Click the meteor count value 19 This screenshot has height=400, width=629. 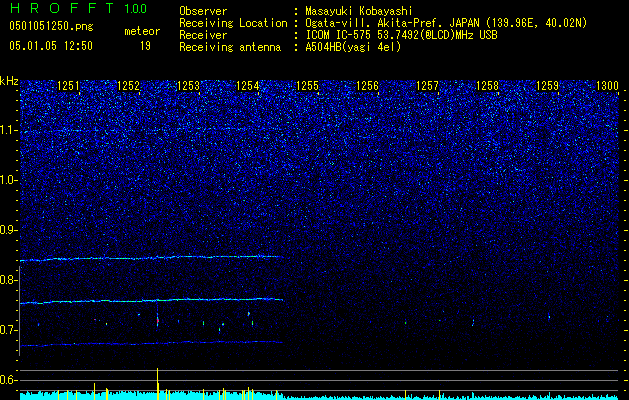145,46
